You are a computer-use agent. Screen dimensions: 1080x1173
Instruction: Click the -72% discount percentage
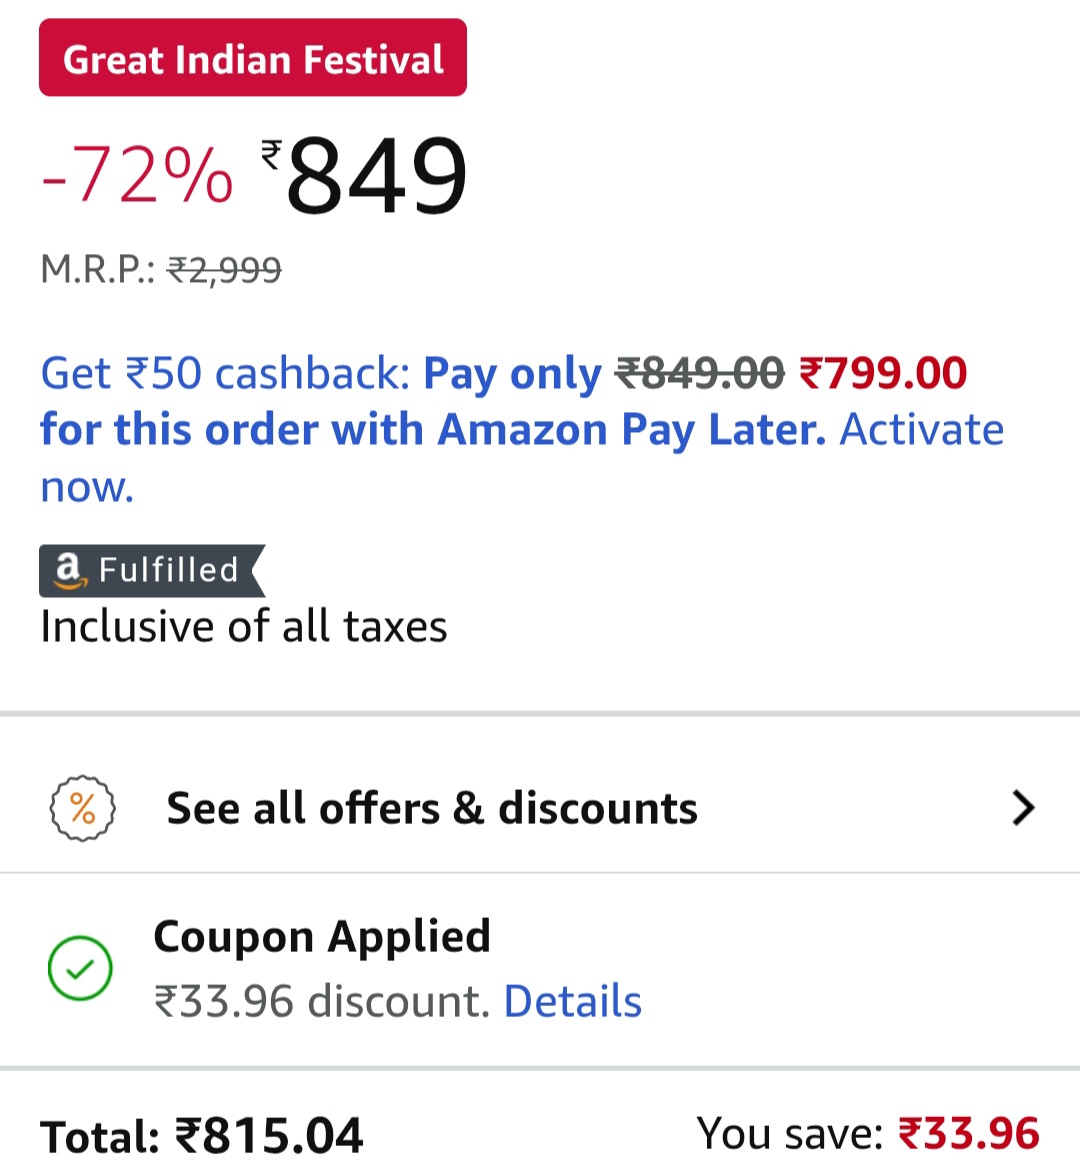tap(137, 176)
